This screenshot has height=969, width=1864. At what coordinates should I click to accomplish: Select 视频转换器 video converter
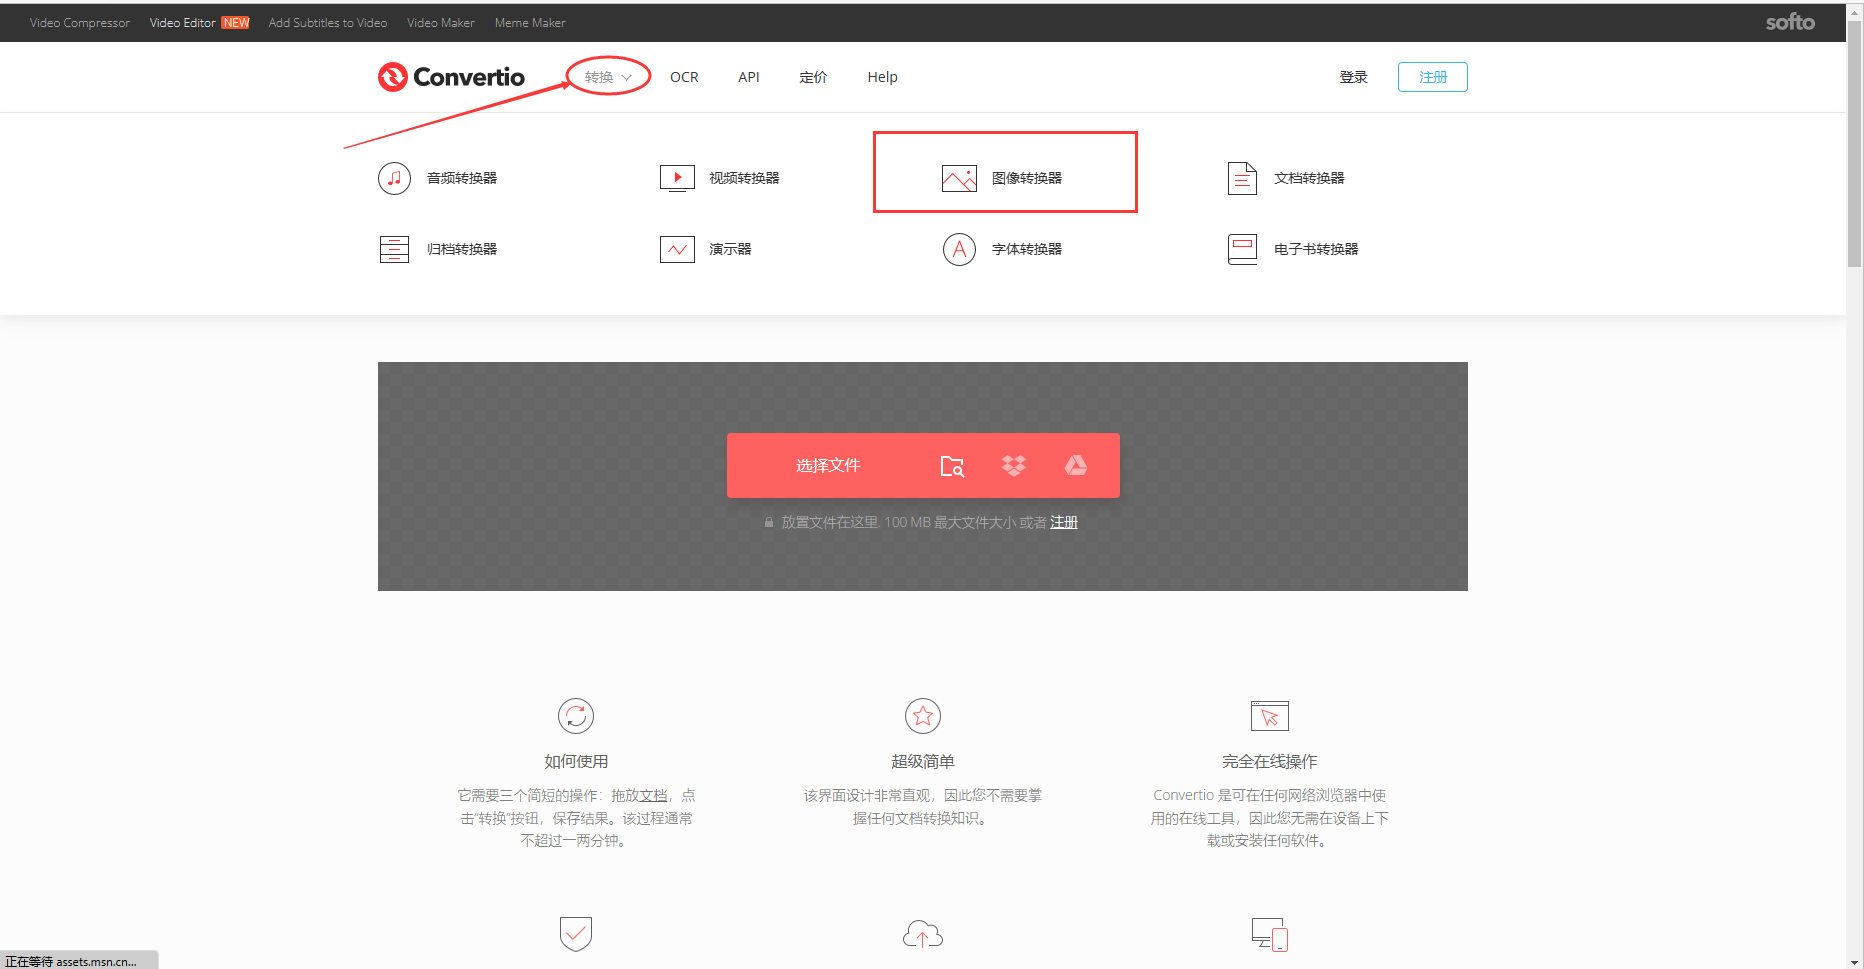click(x=744, y=178)
